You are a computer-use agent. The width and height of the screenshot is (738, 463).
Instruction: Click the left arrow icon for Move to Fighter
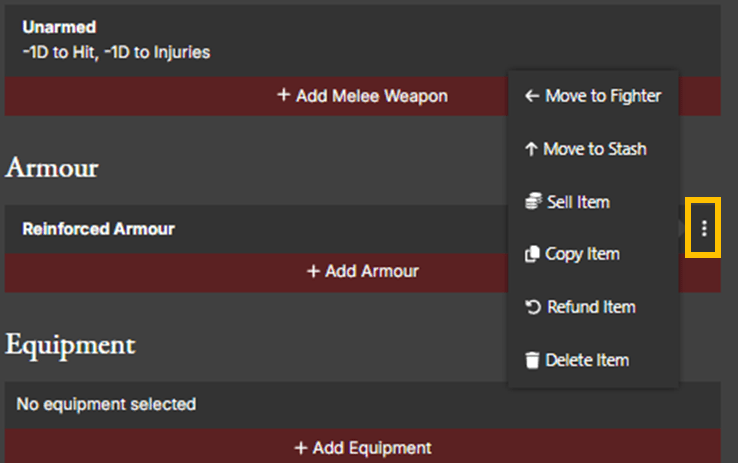point(532,97)
